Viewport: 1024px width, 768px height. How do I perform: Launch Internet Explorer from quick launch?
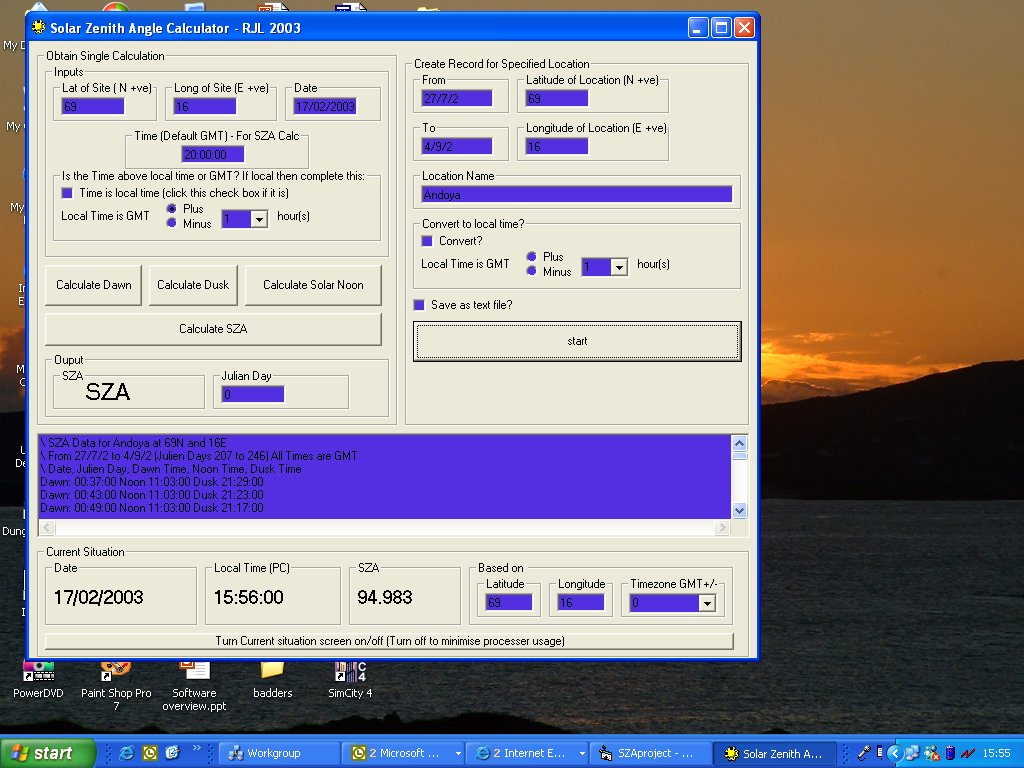pyautogui.click(x=127, y=753)
